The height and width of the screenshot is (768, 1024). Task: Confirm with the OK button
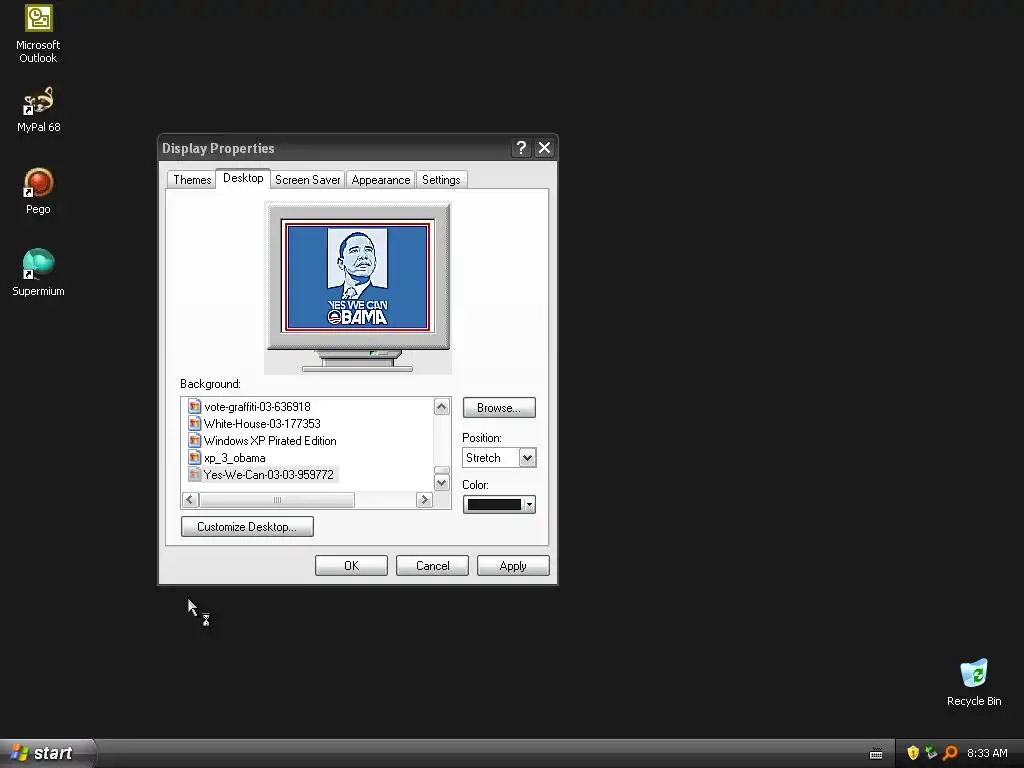tap(351, 566)
